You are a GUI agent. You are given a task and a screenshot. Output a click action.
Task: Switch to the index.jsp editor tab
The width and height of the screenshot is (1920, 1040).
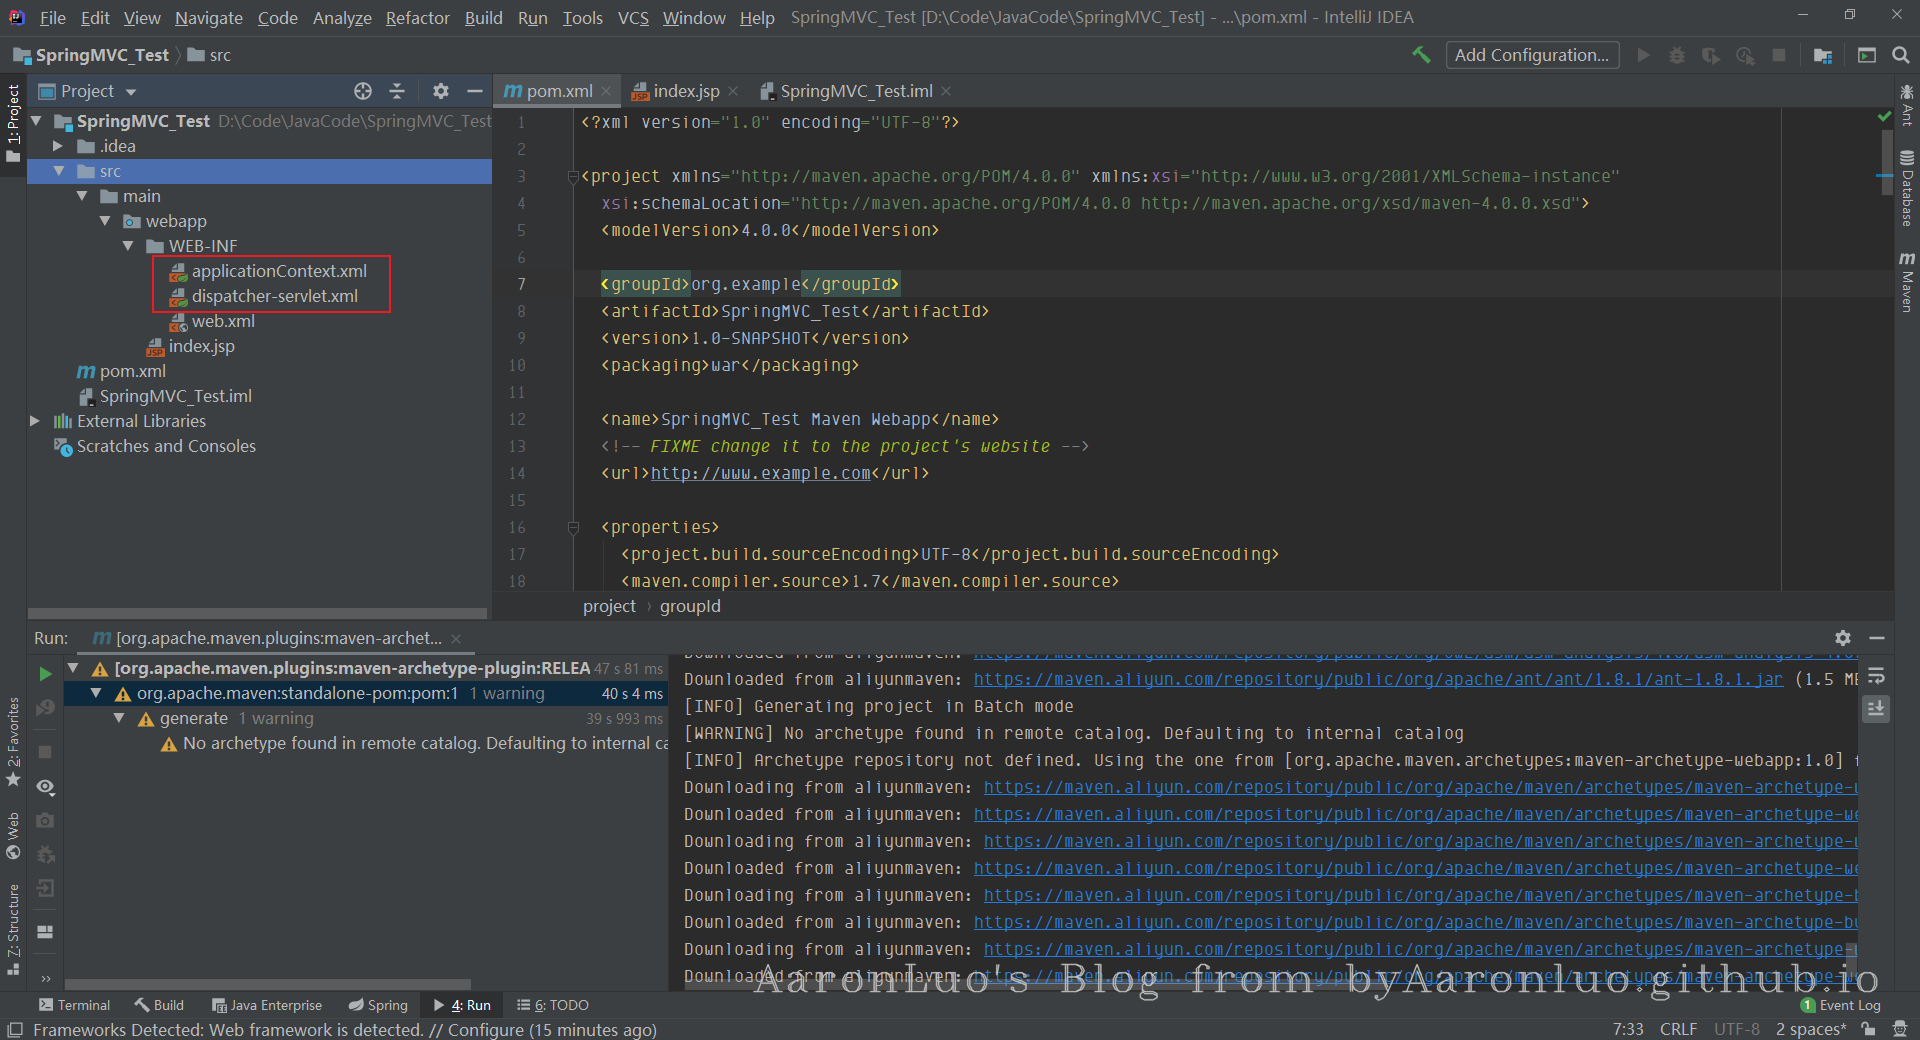[685, 91]
